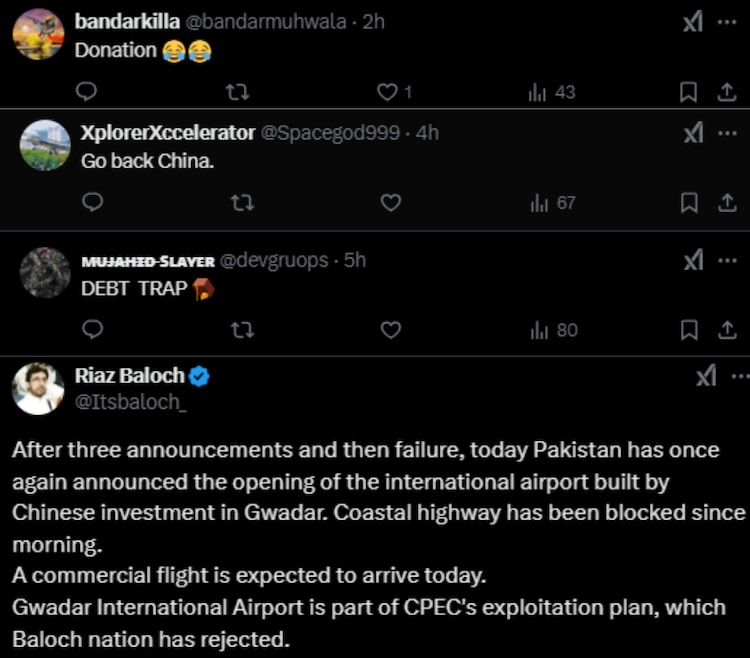The height and width of the screenshot is (658, 750).
Task: Repost bandarkilla's Donation tweet
Action: [x=238, y=92]
